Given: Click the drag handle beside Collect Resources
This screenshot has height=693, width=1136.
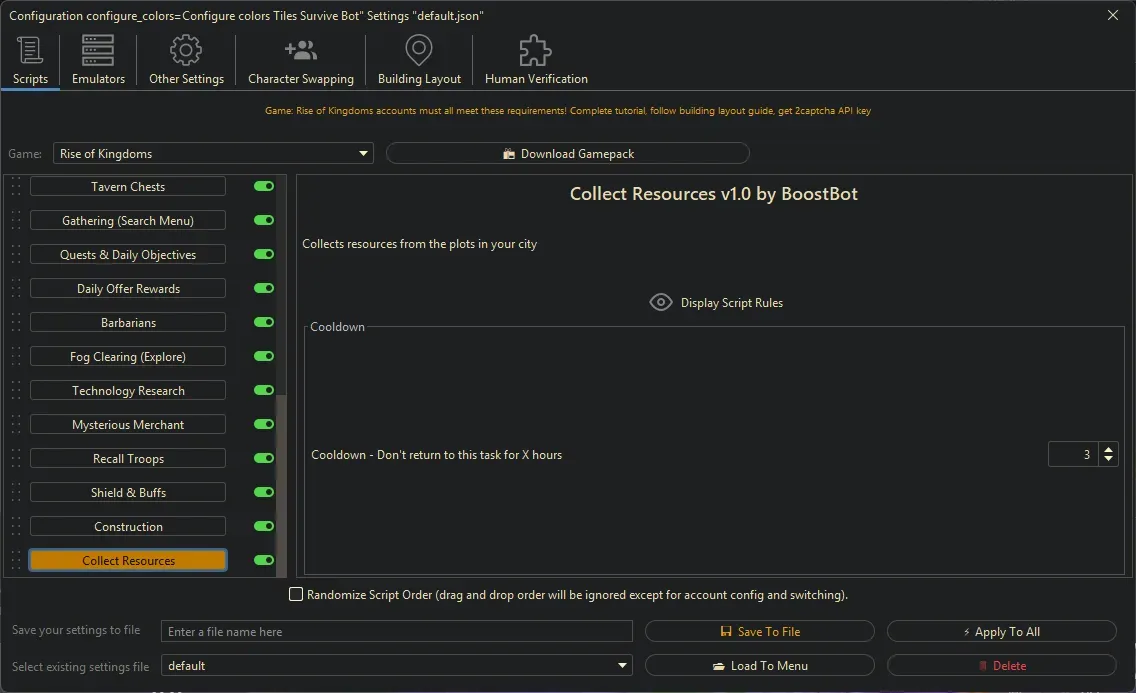Looking at the screenshot, I should click(x=14, y=560).
